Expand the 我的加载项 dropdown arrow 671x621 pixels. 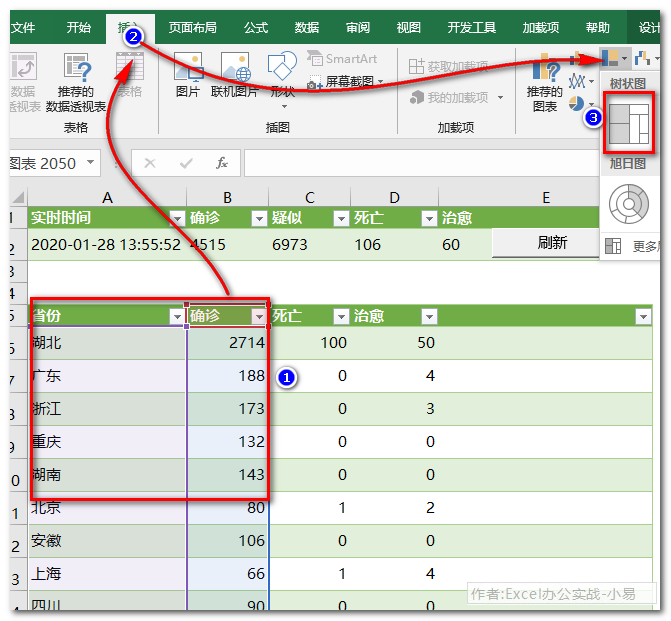(500, 98)
